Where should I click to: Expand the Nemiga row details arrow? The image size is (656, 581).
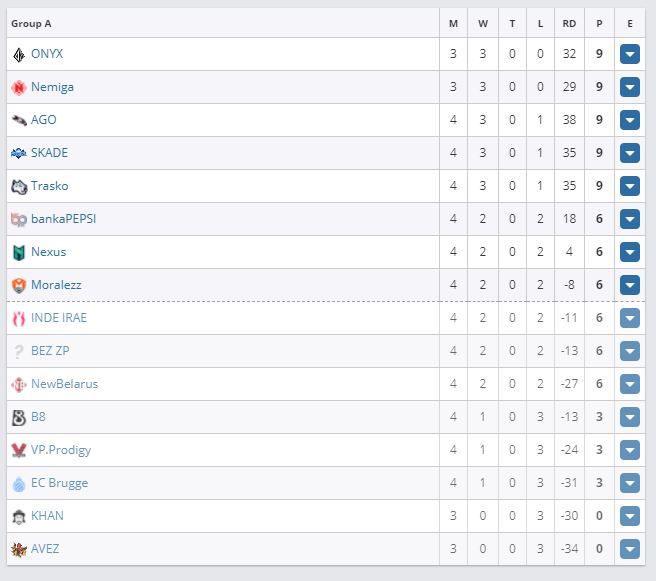click(x=629, y=87)
